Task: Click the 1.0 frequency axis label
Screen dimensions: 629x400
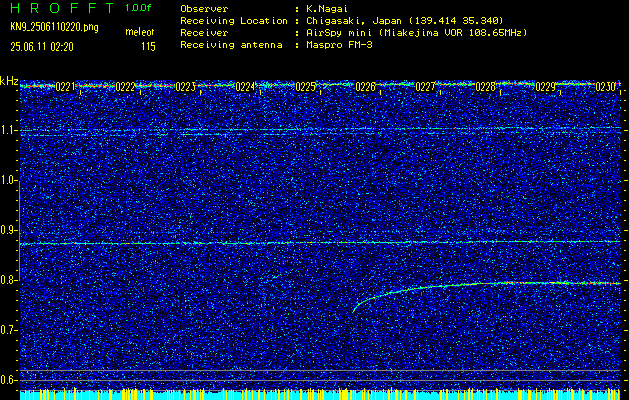Action: 8,180
